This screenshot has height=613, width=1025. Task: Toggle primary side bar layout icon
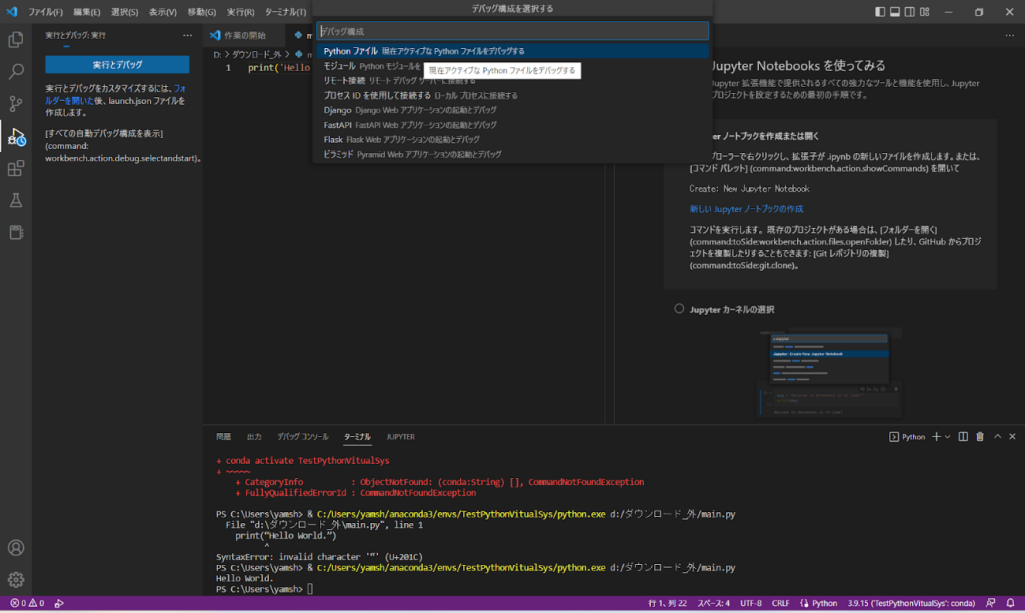880,12
